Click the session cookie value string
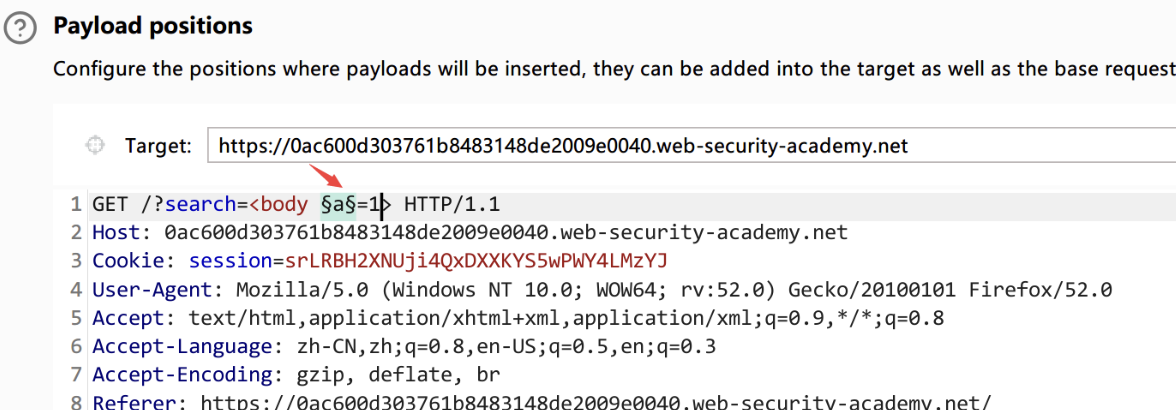 click(x=476, y=261)
